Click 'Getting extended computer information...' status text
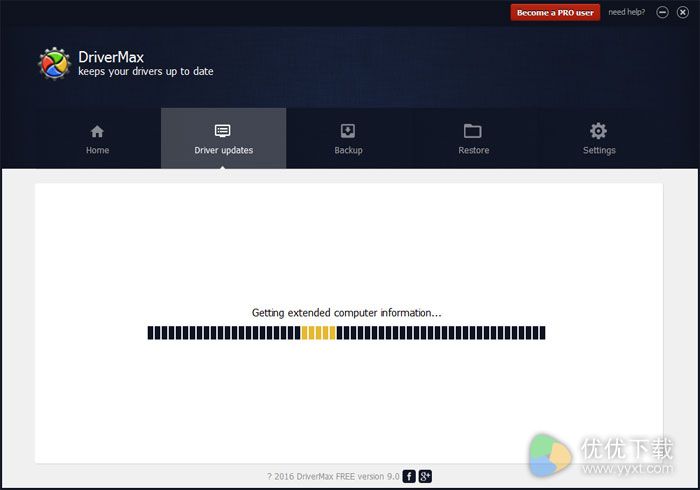Viewport: 700px width, 490px height. pos(346,313)
